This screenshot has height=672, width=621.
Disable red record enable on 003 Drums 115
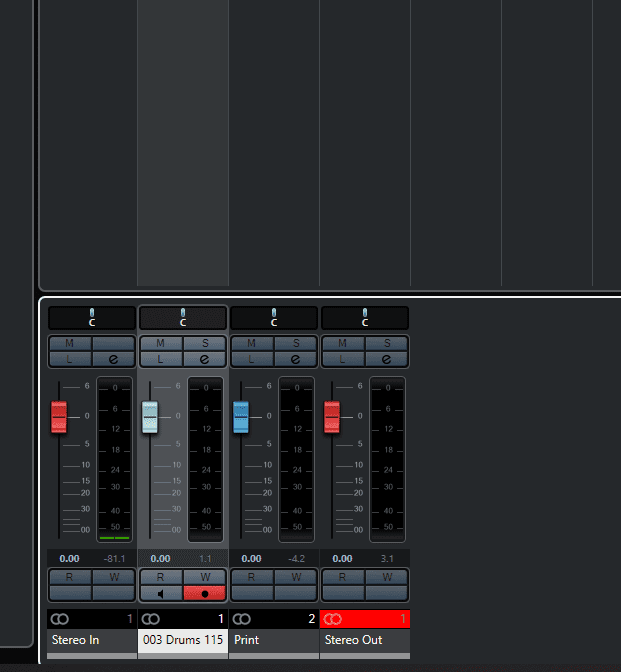[204, 594]
